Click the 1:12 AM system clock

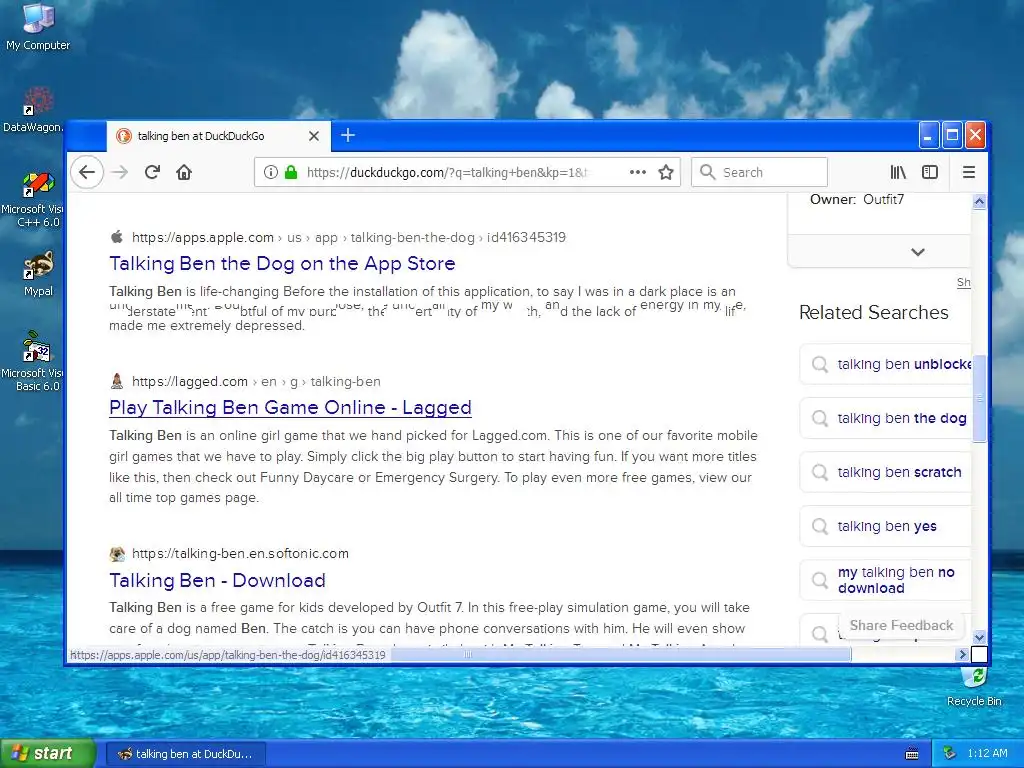point(987,754)
